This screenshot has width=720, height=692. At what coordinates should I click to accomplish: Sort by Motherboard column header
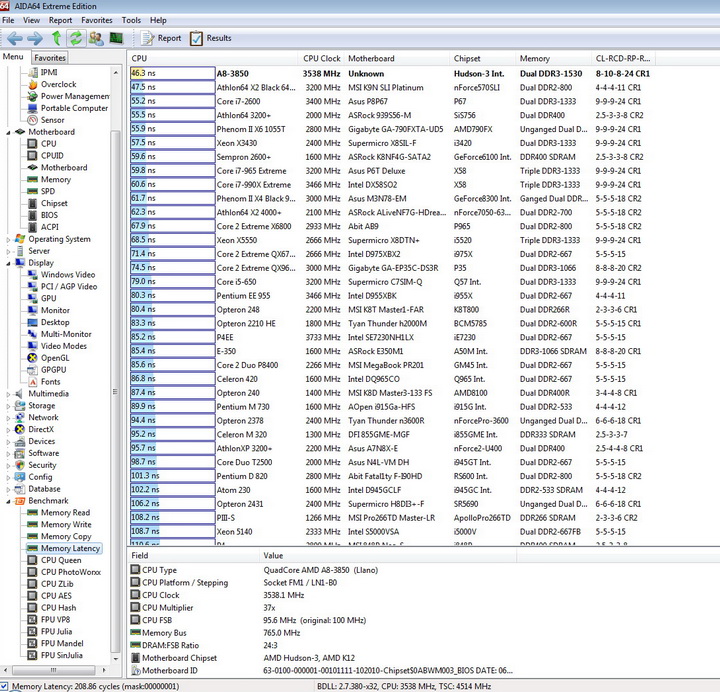click(x=396, y=59)
